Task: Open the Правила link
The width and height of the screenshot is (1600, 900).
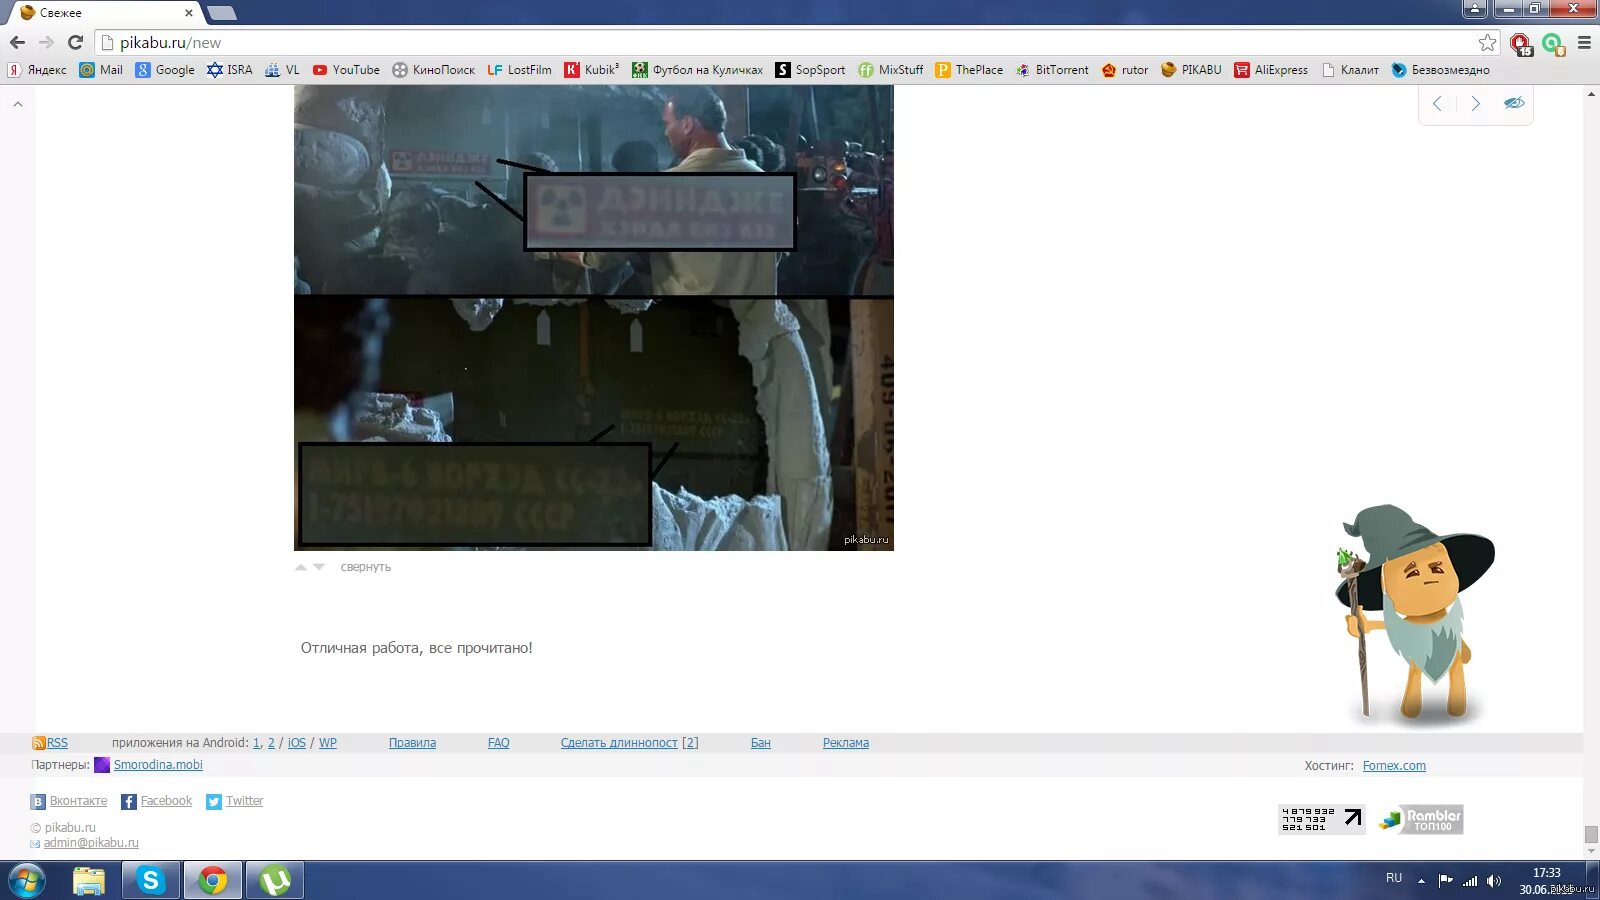Action: point(412,743)
